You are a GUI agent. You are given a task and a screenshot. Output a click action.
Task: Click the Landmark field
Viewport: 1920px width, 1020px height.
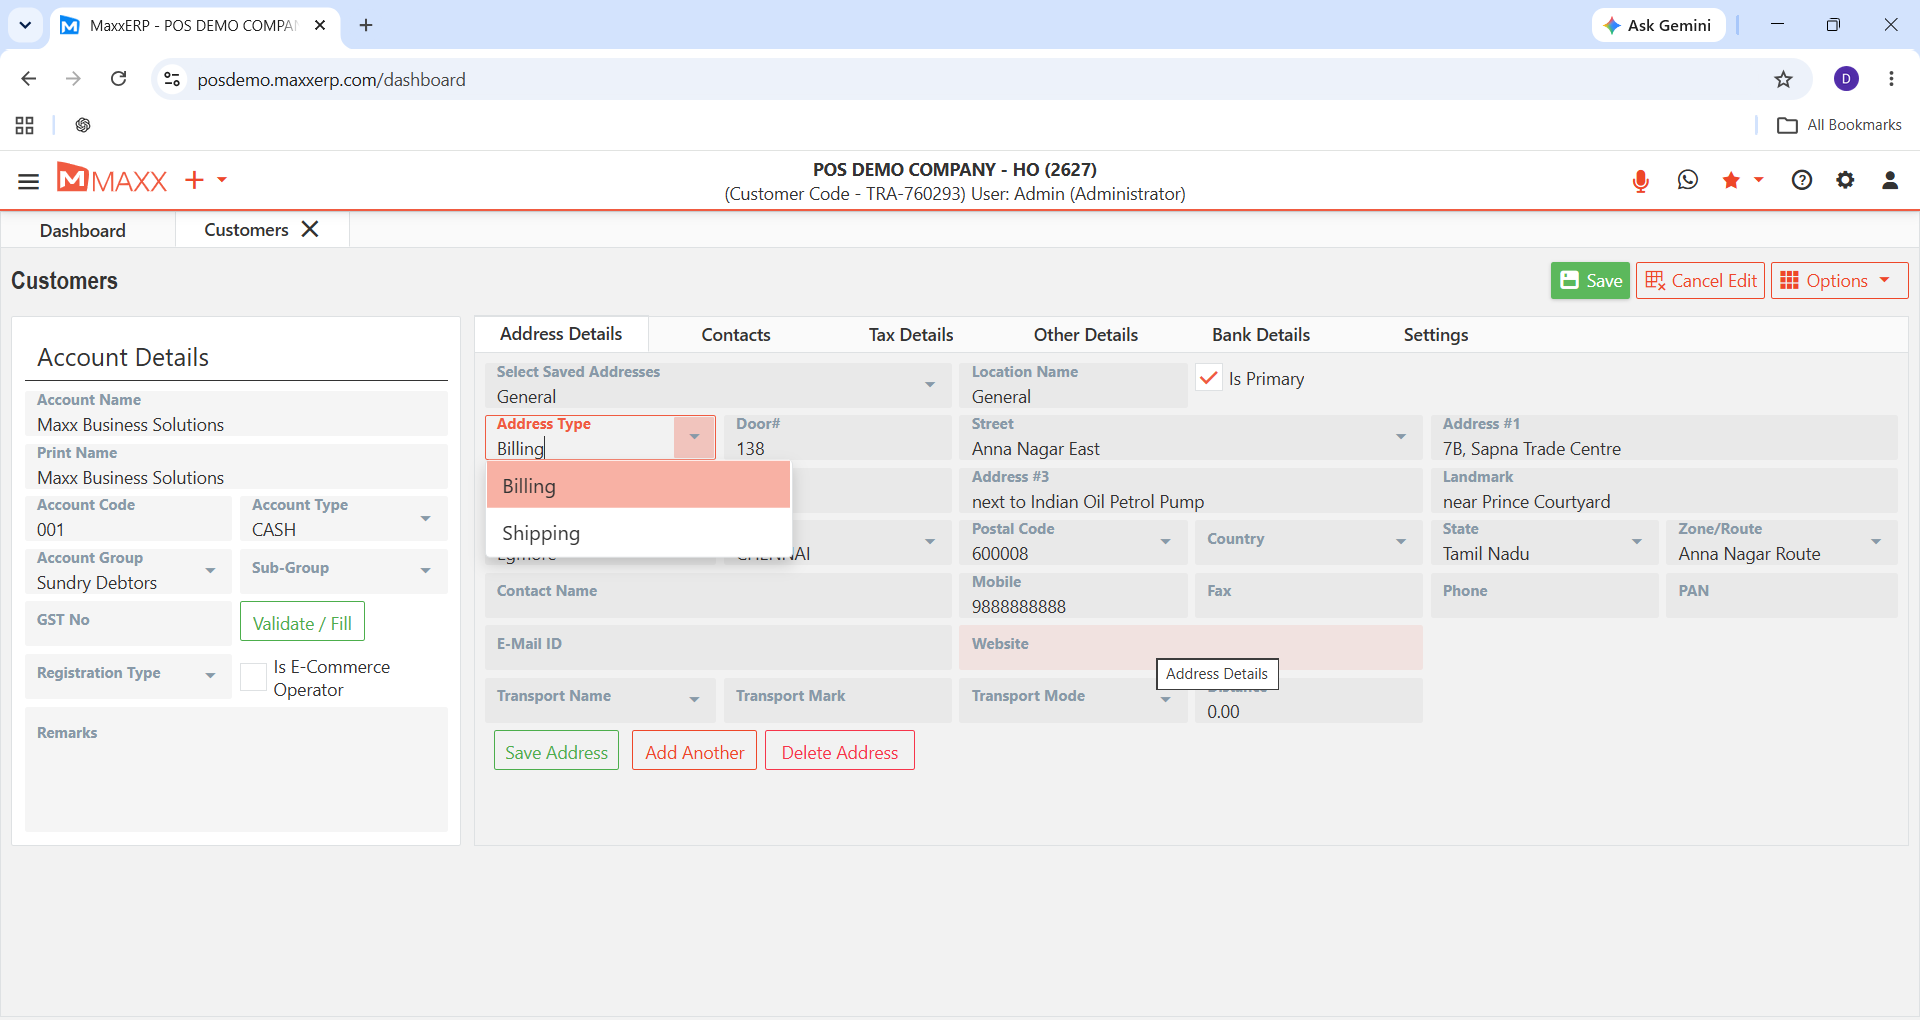pos(1664,490)
